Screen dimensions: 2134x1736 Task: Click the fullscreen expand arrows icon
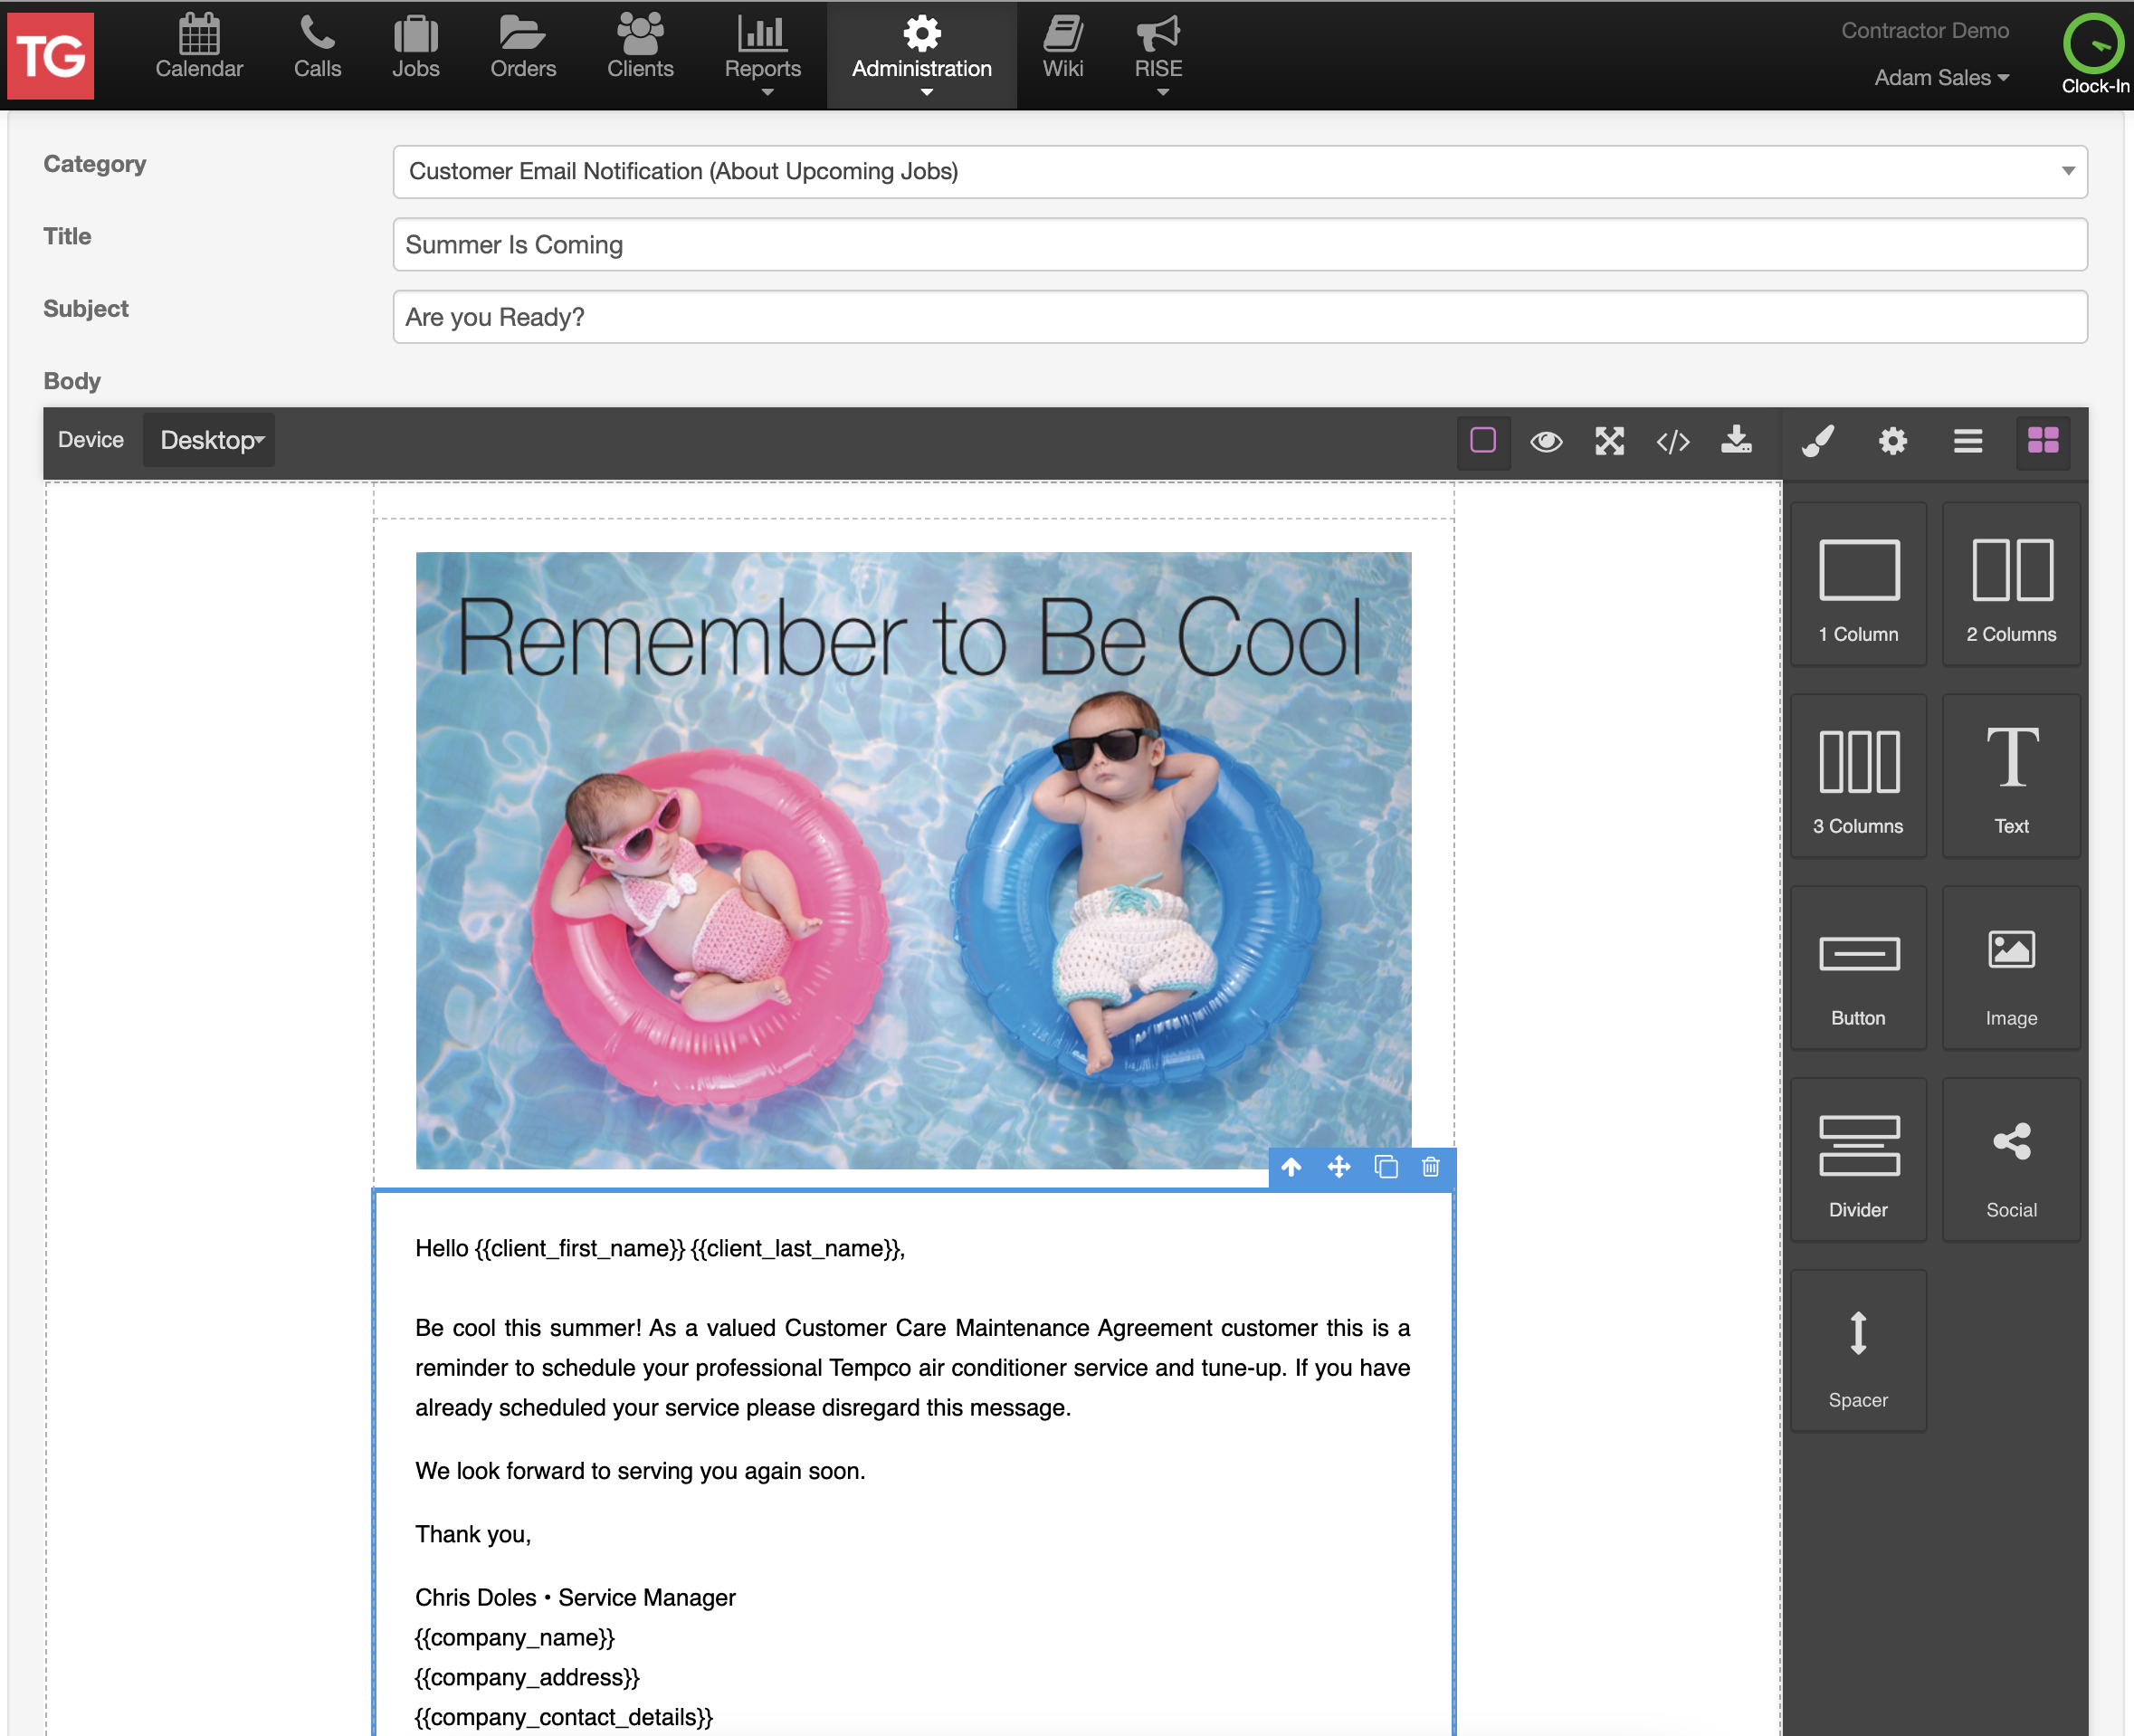1609,441
